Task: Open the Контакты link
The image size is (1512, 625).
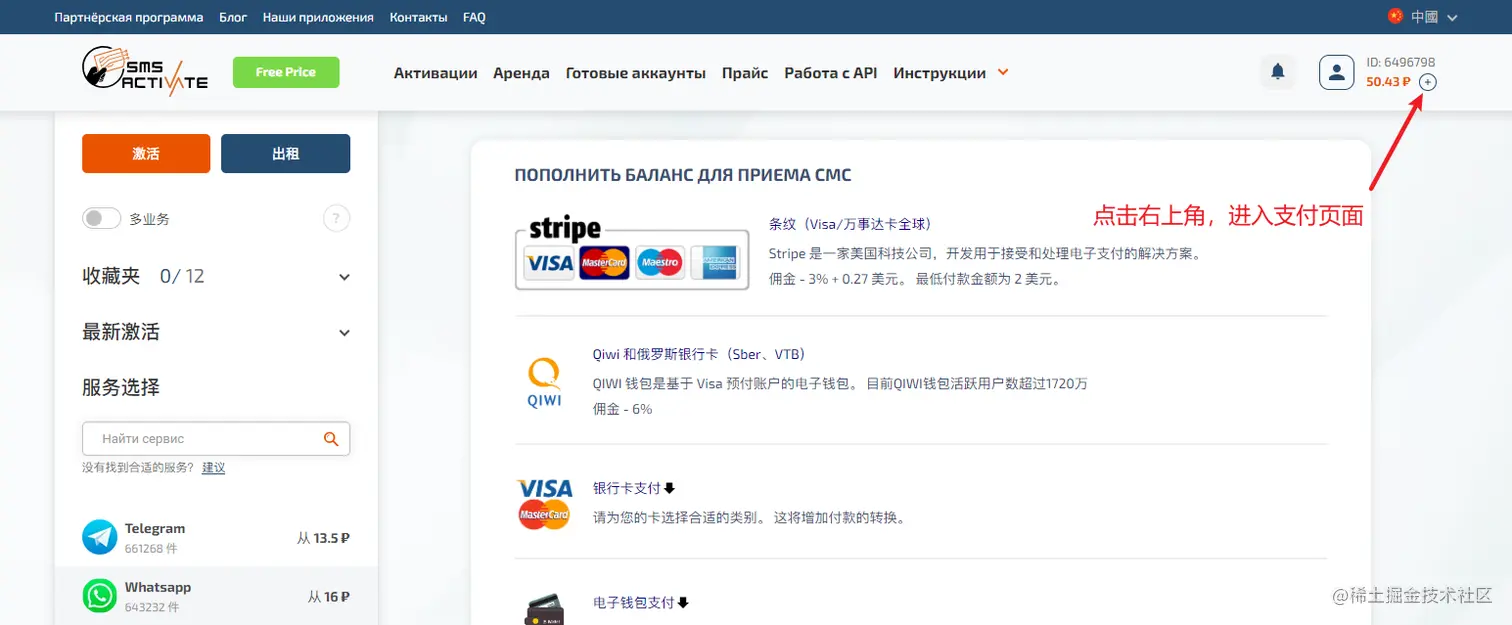Action: click(x=419, y=17)
